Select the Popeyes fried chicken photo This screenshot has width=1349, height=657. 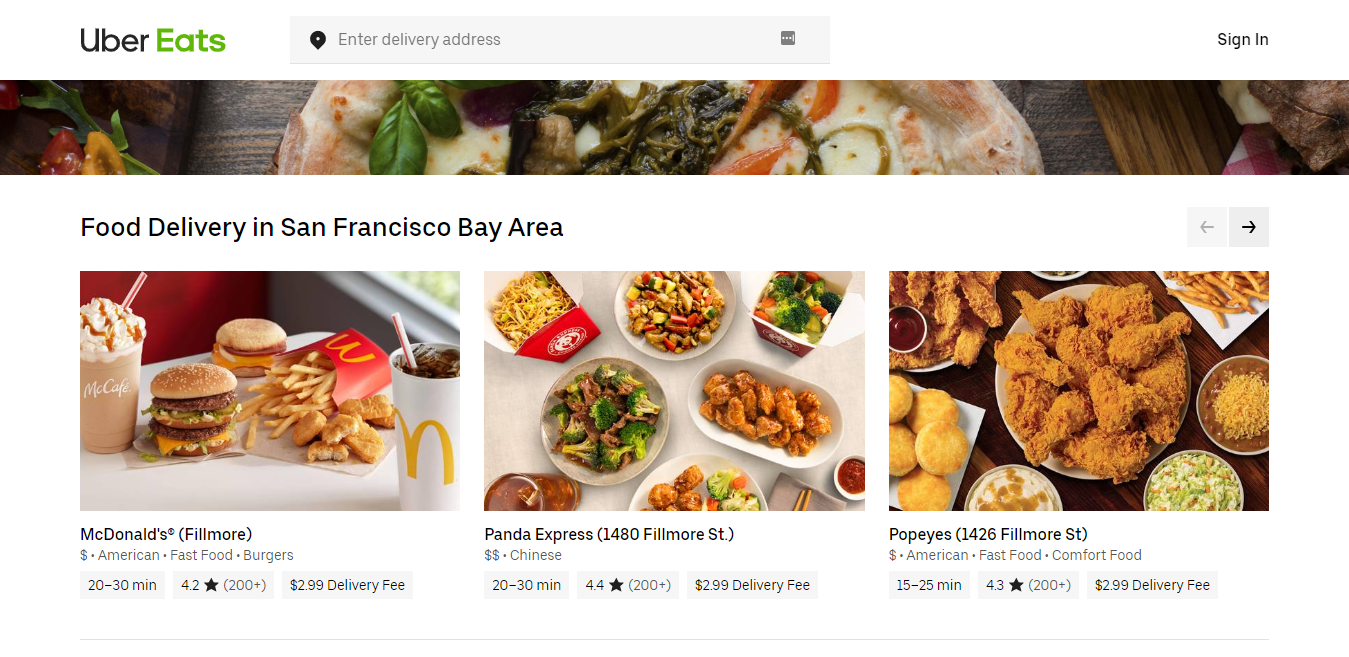tap(1078, 391)
